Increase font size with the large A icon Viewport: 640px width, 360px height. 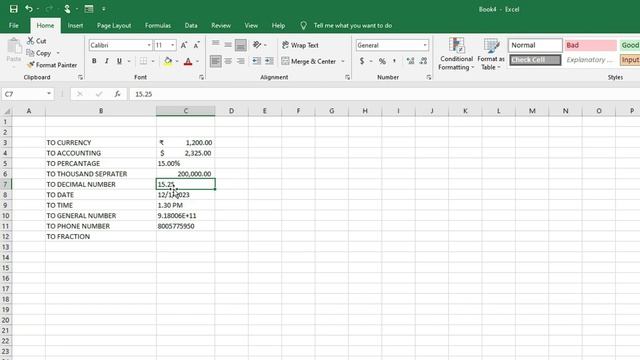pyautogui.click(x=184, y=45)
